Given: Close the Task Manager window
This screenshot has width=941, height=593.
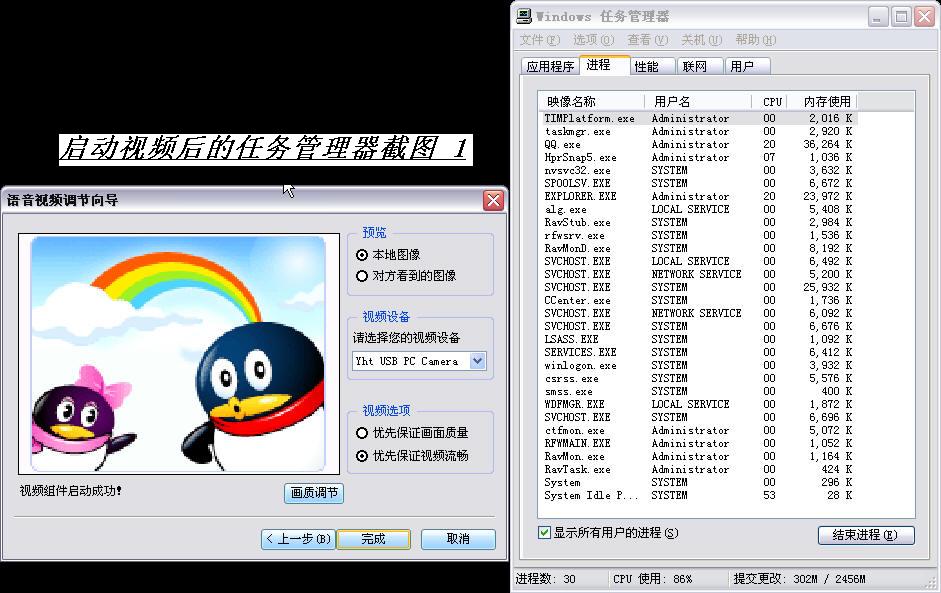Looking at the screenshot, I should (924, 17).
